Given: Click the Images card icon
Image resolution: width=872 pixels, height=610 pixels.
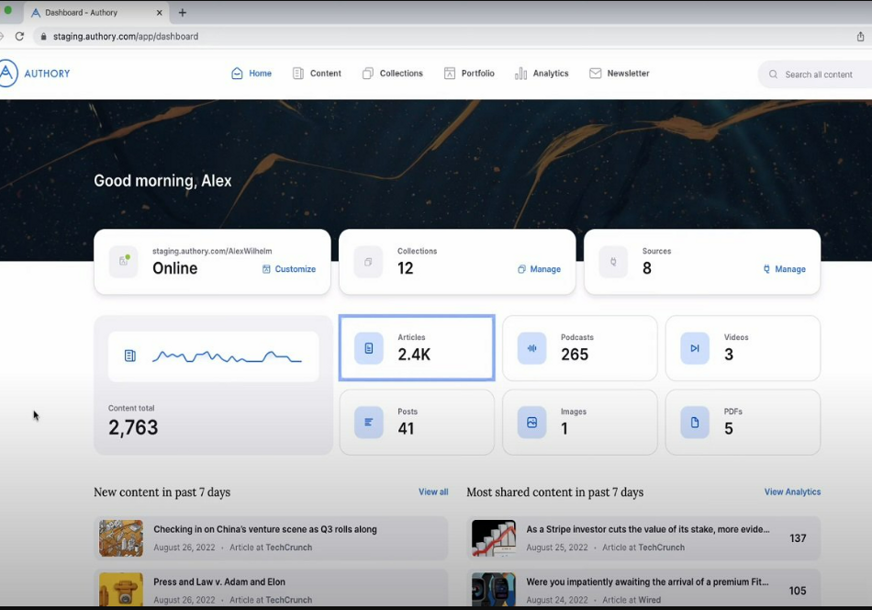Looking at the screenshot, I should pyautogui.click(x=532, y=422).
